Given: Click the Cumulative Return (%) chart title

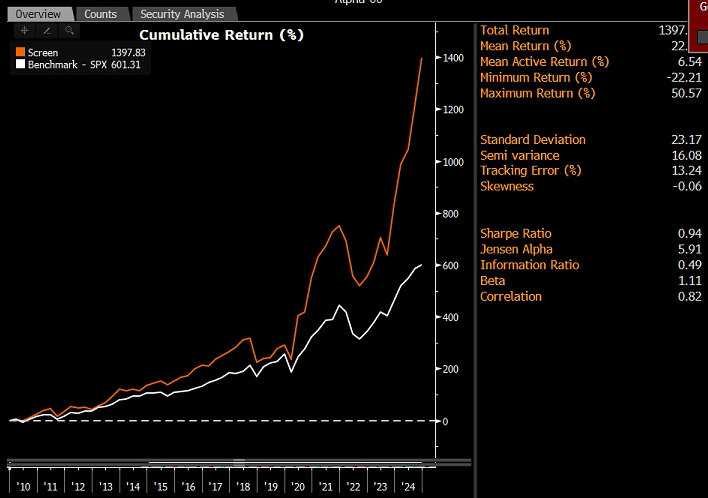Looking at the screenshot, I should [221, 35].
